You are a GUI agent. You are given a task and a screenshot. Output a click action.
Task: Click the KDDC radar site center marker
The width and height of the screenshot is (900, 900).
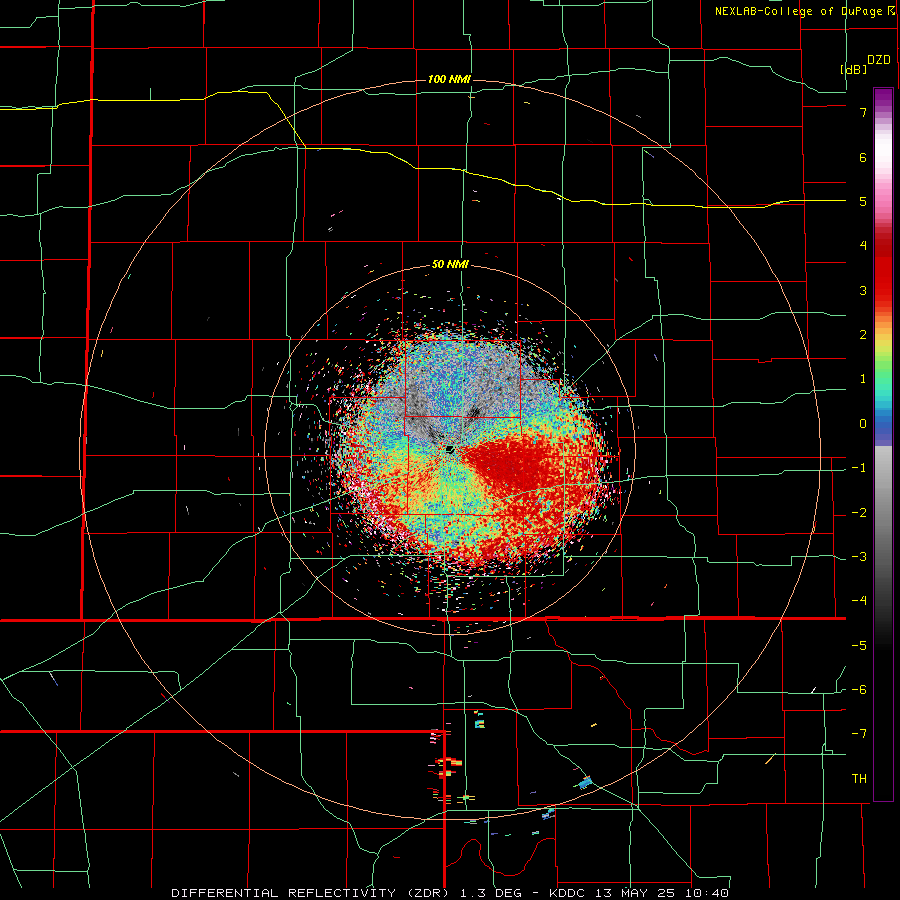[x=450, y=449]
